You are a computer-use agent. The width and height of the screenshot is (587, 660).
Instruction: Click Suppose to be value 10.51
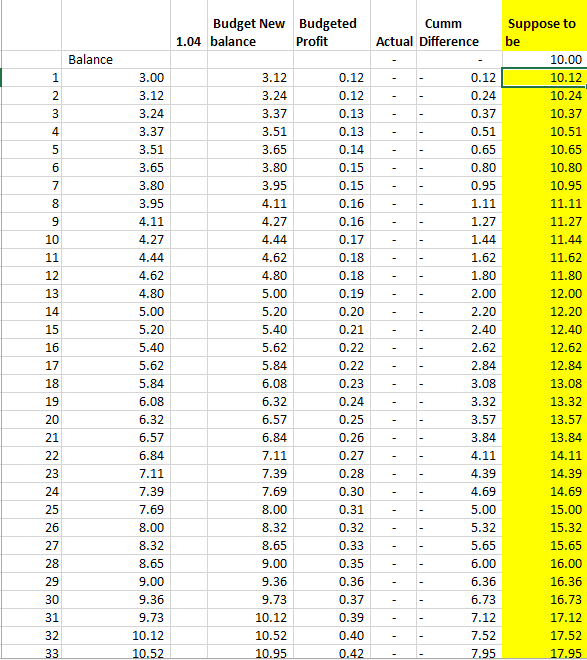pyautogui.click(x=545, y=132)
